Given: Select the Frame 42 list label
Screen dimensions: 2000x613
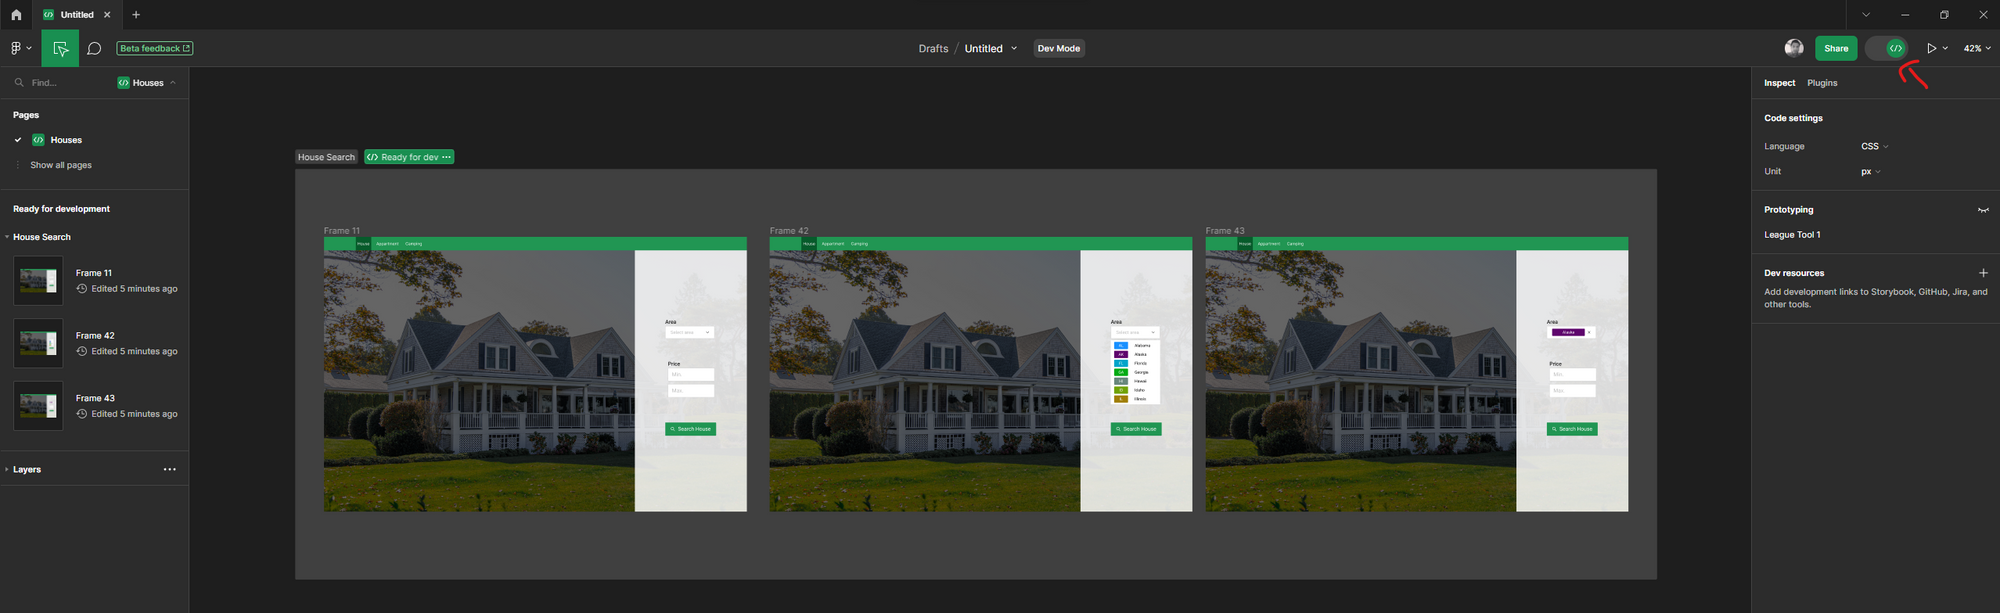Looking at the screenshot, I should pyautogui.click(x=95, y=336).
